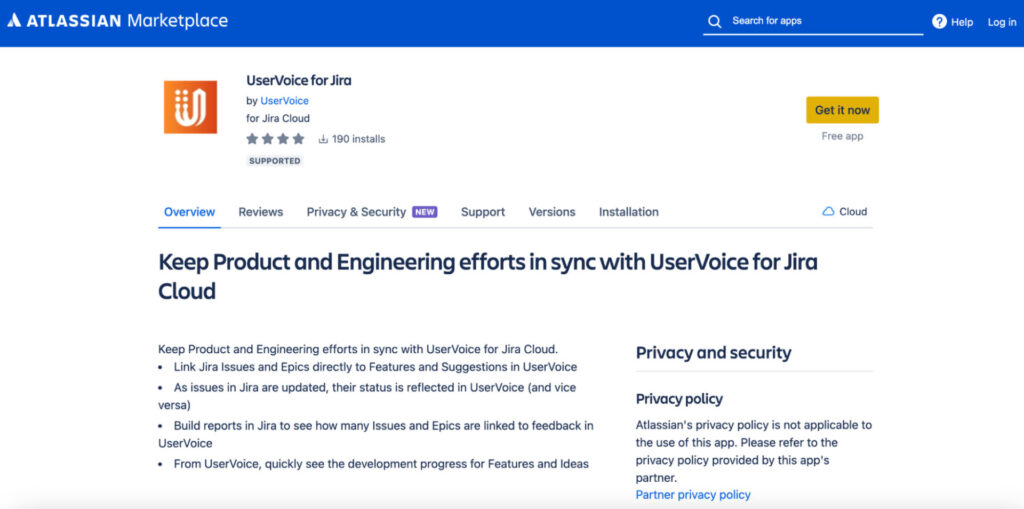1024x509 pixels.
Task: Click the SUPPORTED badge
Action: point(274,161)
